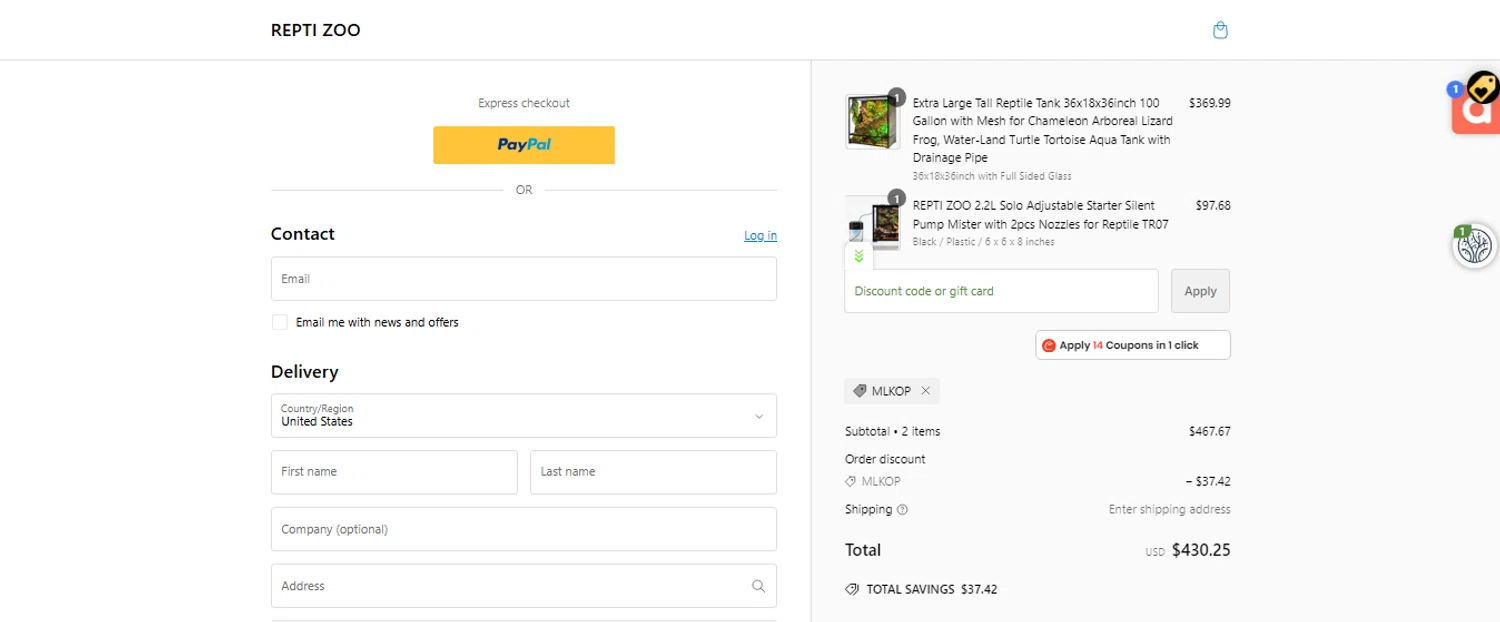The width and height of the screenshot is (1500, 622).
Task: Click the Enter shipping address text
Action: pyautogui.click(x=1170, y=510)
